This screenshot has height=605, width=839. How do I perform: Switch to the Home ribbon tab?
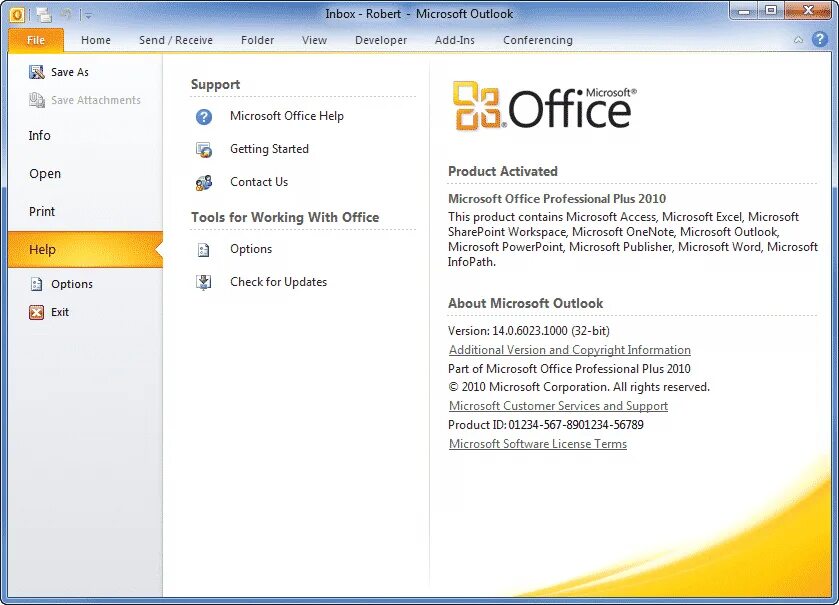click(96, 40)
